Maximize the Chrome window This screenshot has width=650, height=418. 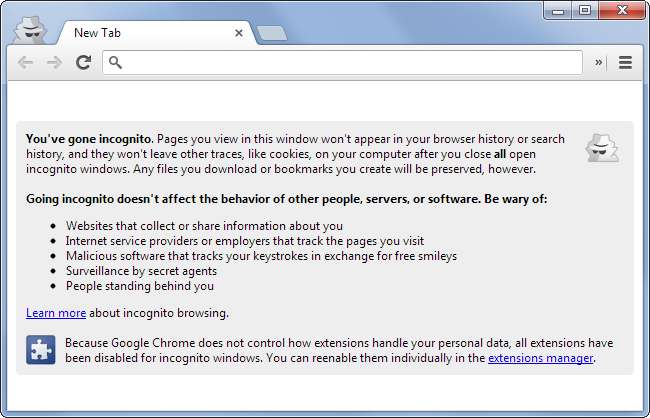pos(584,10)
